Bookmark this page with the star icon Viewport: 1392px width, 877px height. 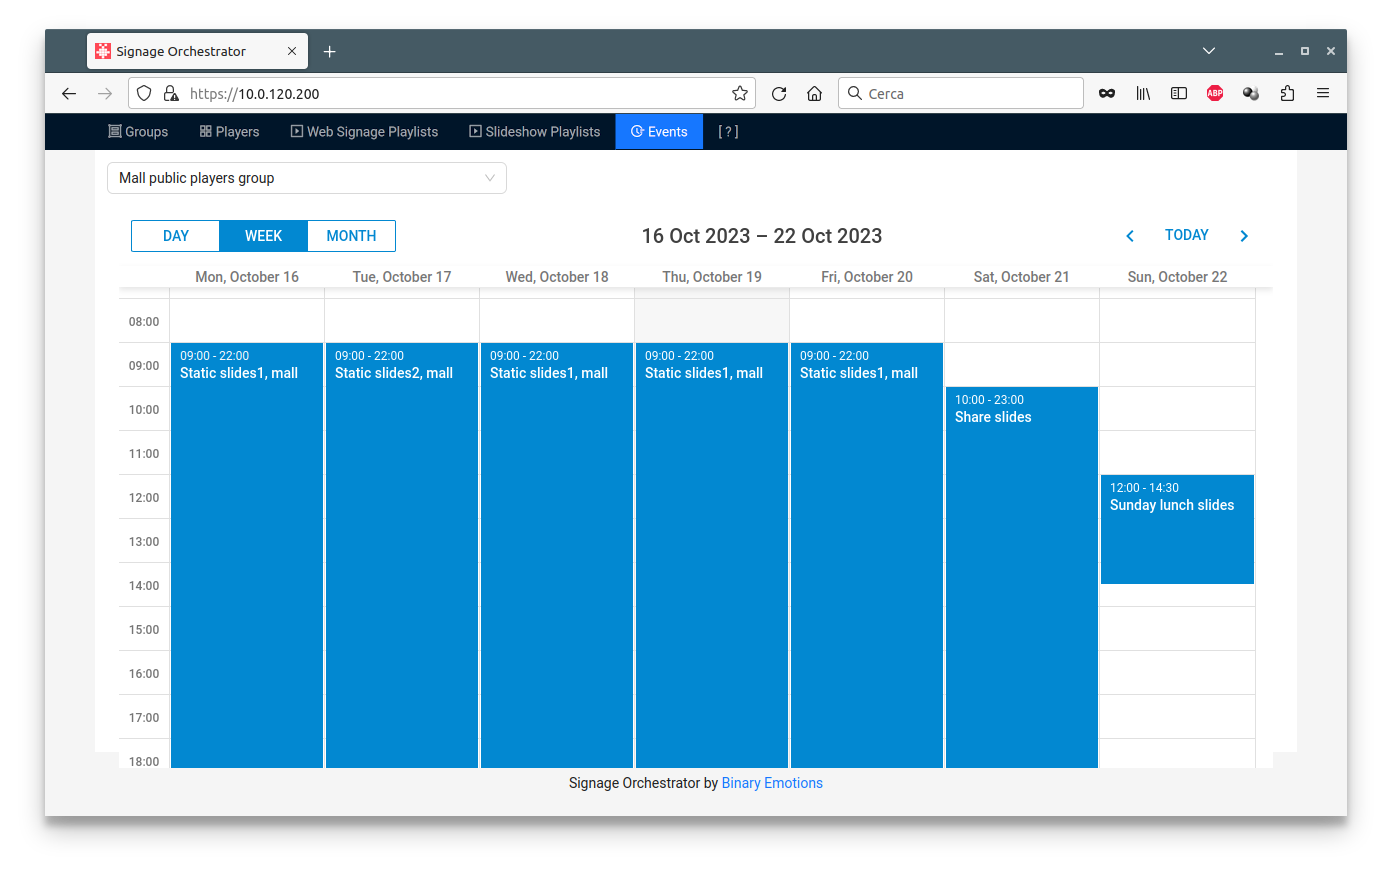pos(740,93)
